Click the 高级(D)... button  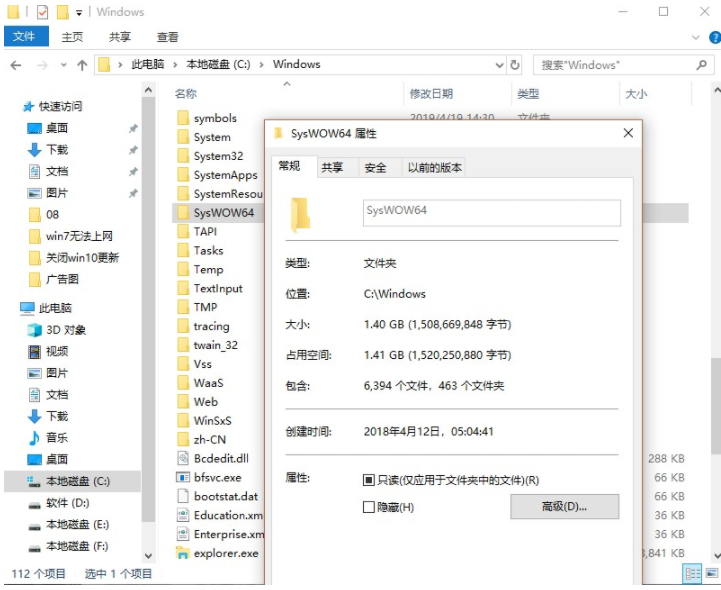pos(564,507)
